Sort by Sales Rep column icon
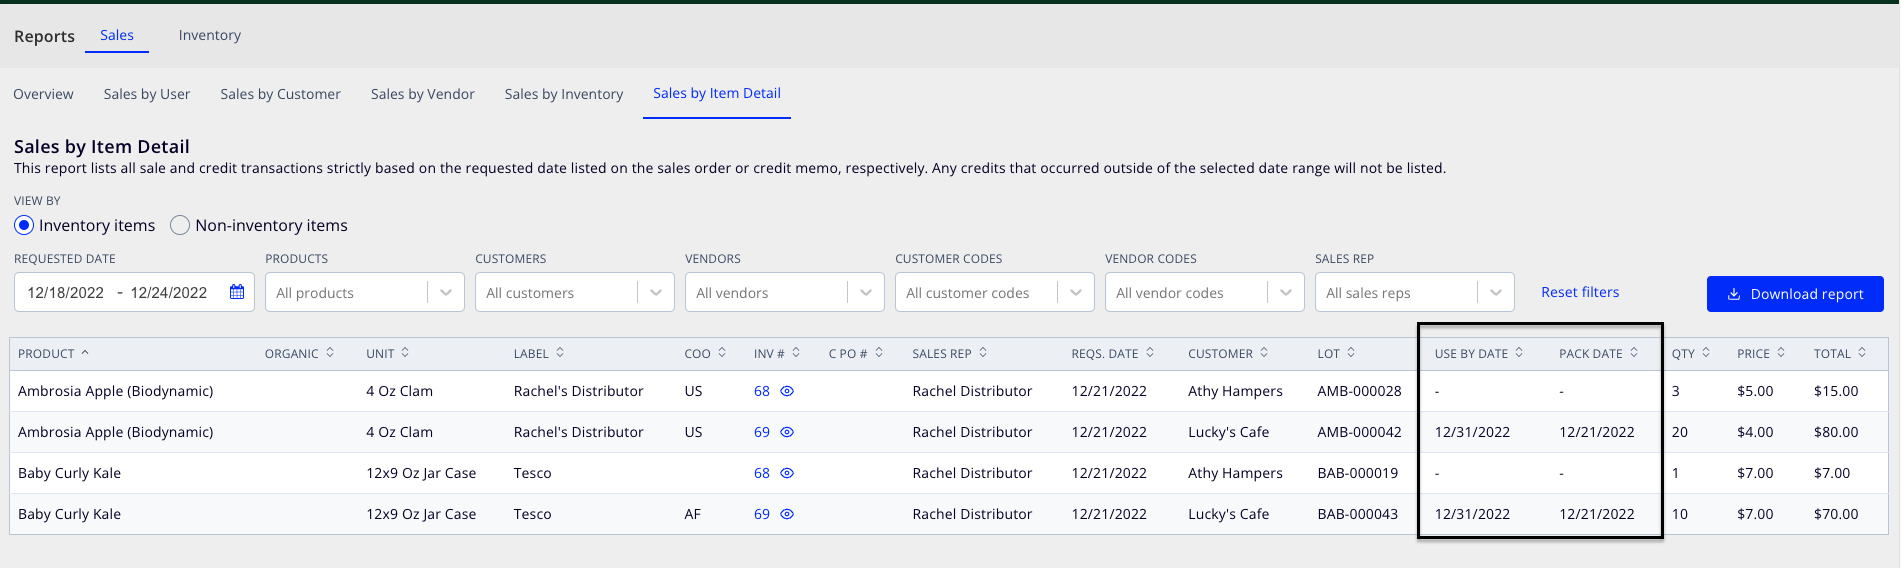Viewport: 1901px width, 568px height. [983, 353]
